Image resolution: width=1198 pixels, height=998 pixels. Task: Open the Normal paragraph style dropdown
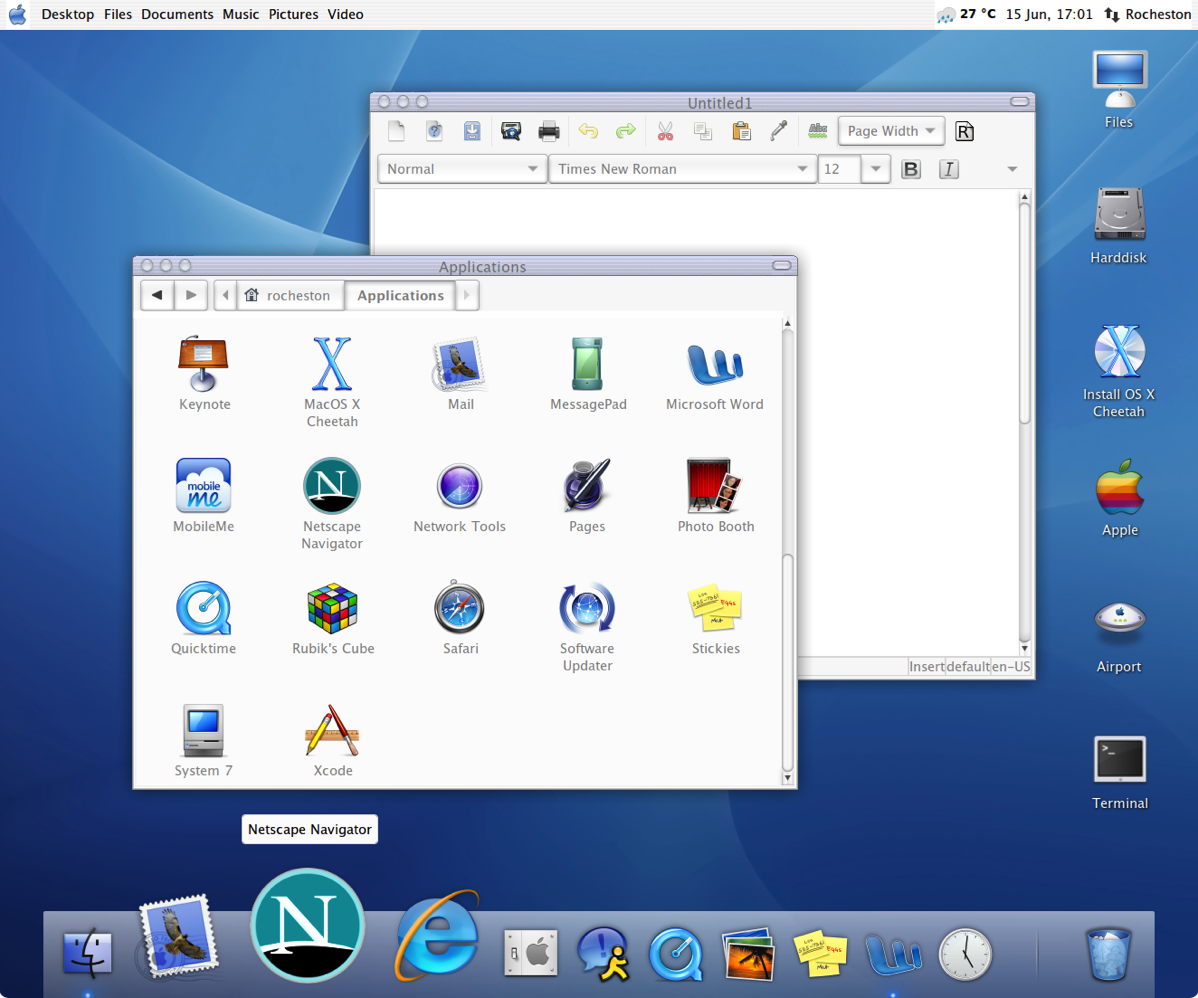pyautogui.click(x=462, y=169)
